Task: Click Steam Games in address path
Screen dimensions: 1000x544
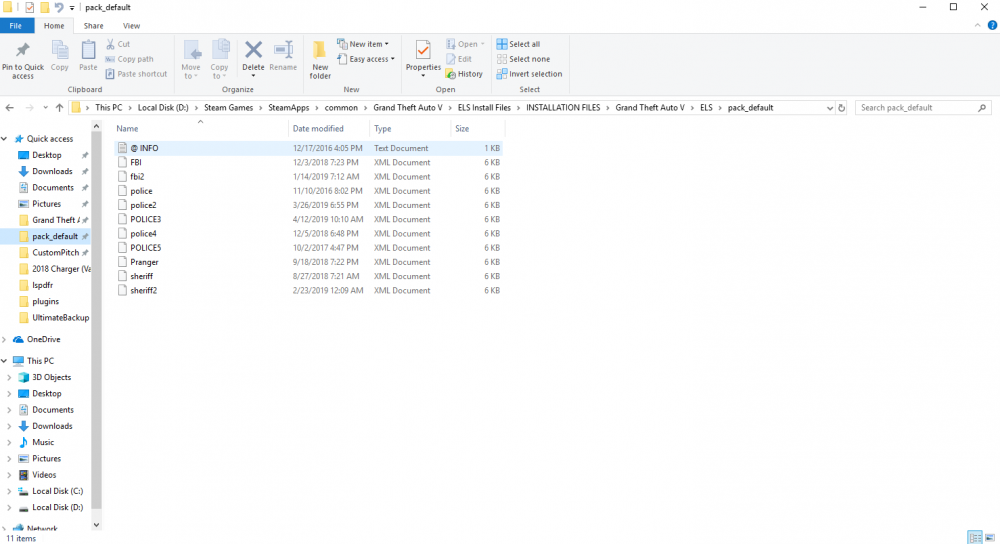Action: 228,108
